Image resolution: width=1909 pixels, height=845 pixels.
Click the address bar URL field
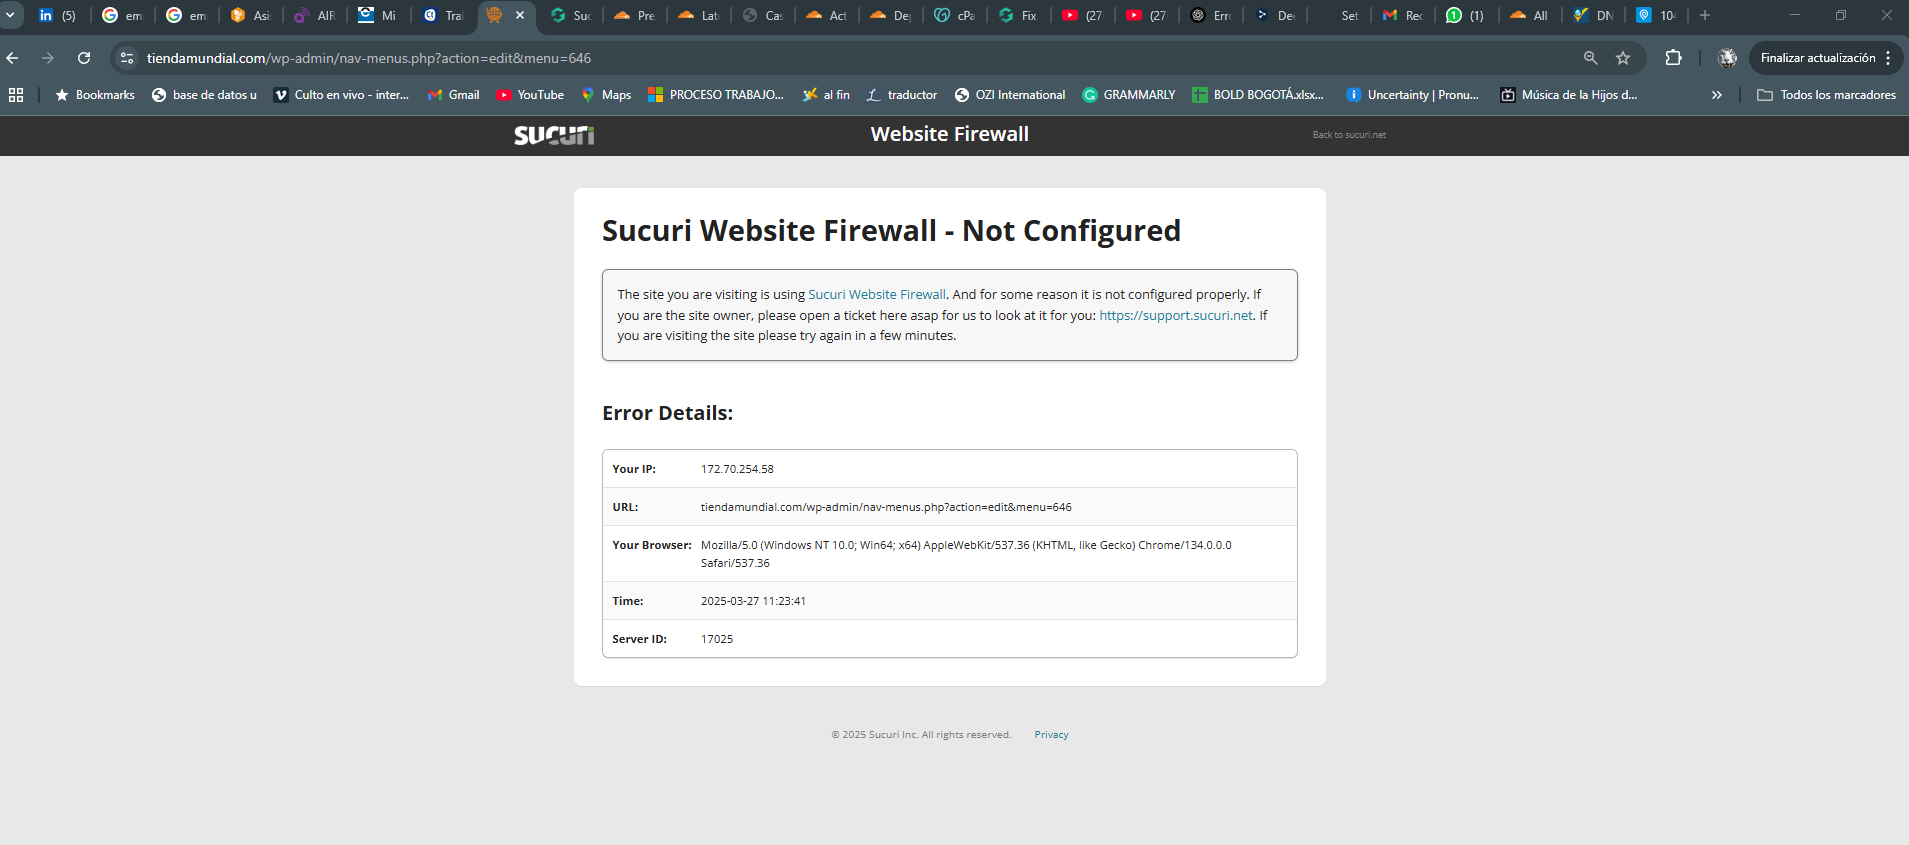[369, 58]
